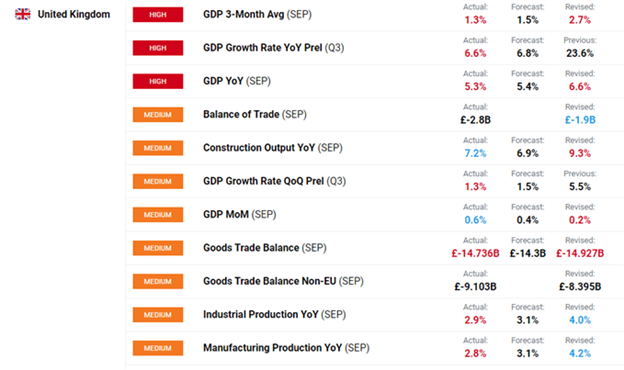624x370 pixels.
Task: Open Manufacturing Production YoY (SEP) event
Action: tap(286, 348)
